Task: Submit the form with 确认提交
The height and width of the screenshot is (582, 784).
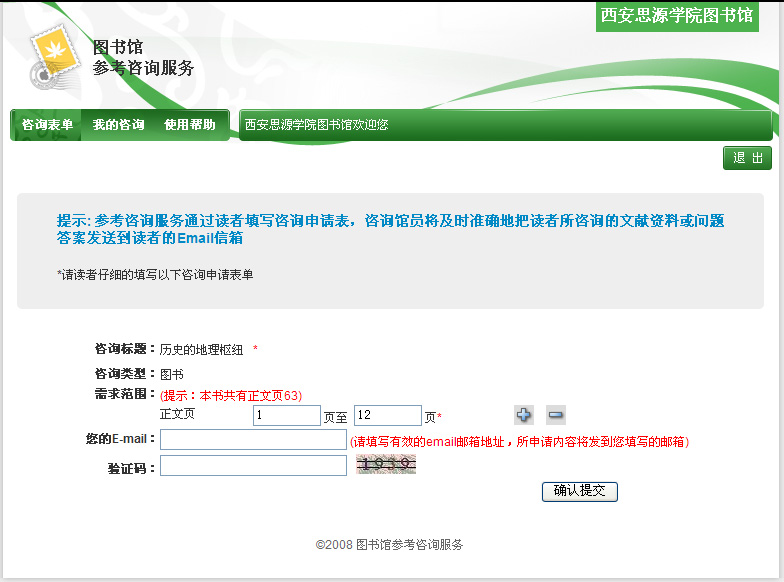Action: (580, 491)
